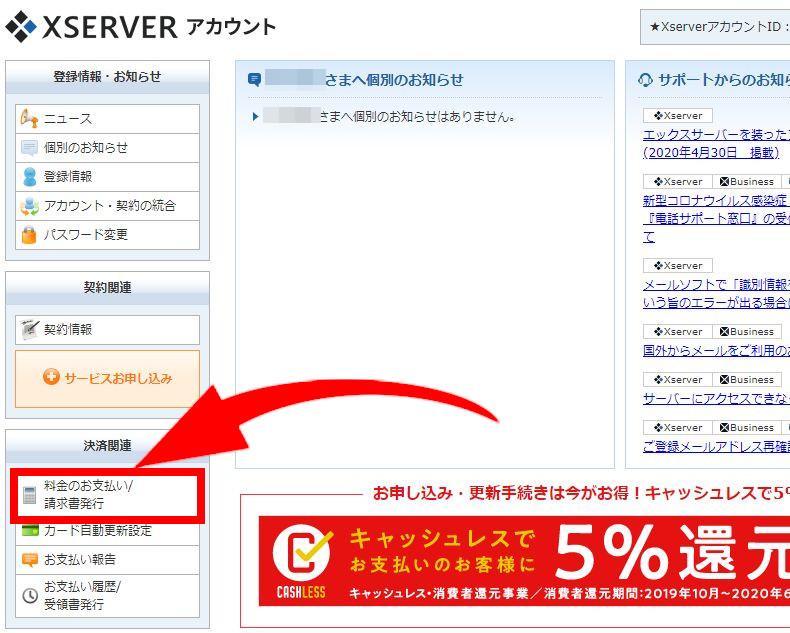Click the clock icon for お支払い履歴
Screen dimensions: 790x633
[30, 596]
